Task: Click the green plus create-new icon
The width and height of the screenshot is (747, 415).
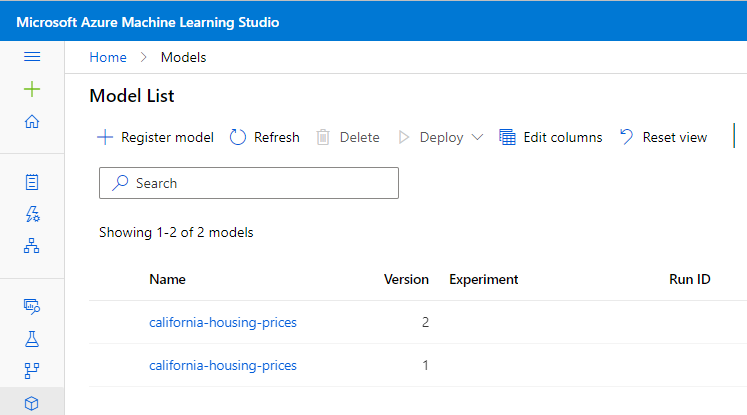Action: pos(32,89)
